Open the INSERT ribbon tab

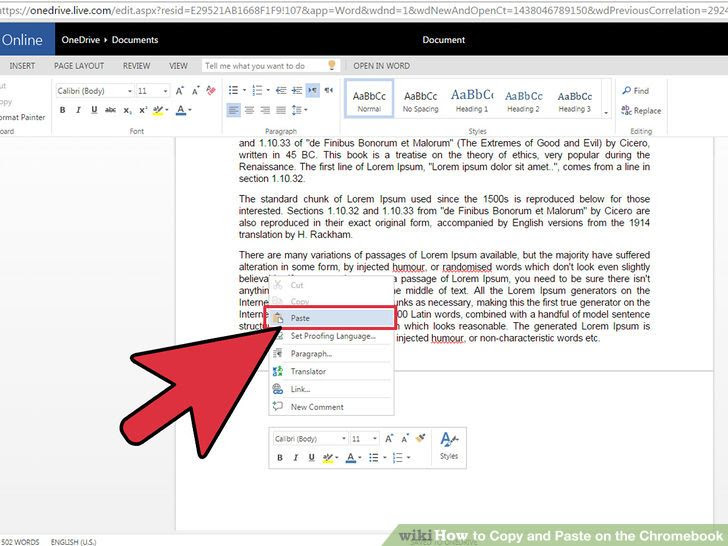[x=22, y=65]
